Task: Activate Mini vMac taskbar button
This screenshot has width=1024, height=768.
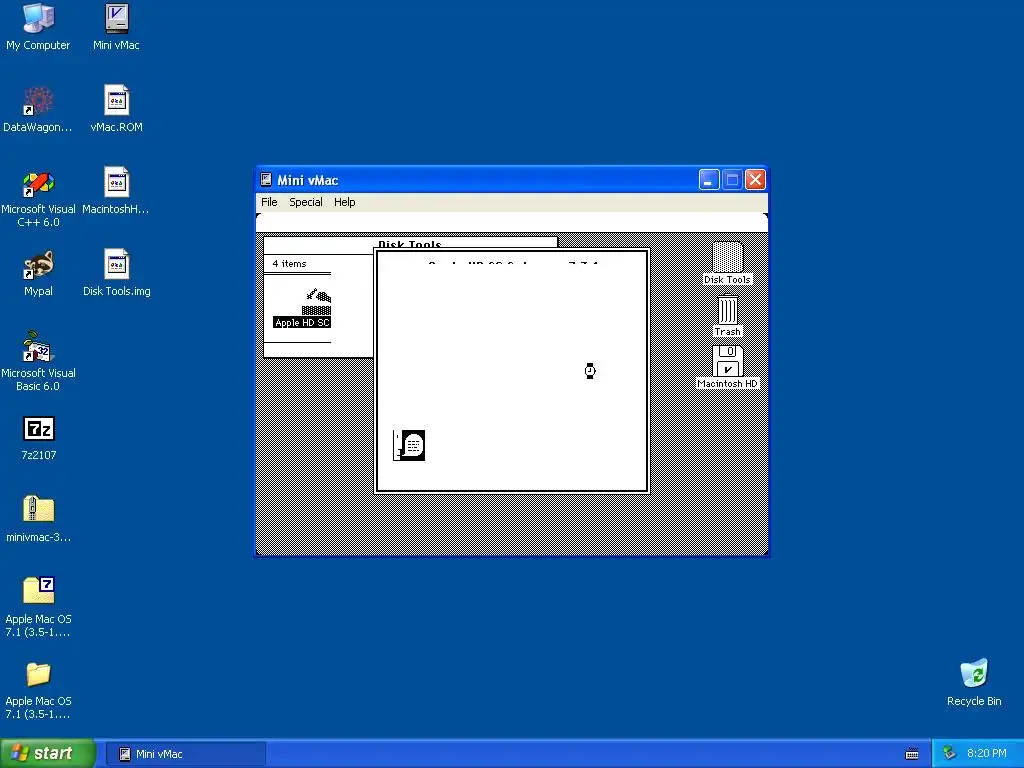Action: [185, 754]
